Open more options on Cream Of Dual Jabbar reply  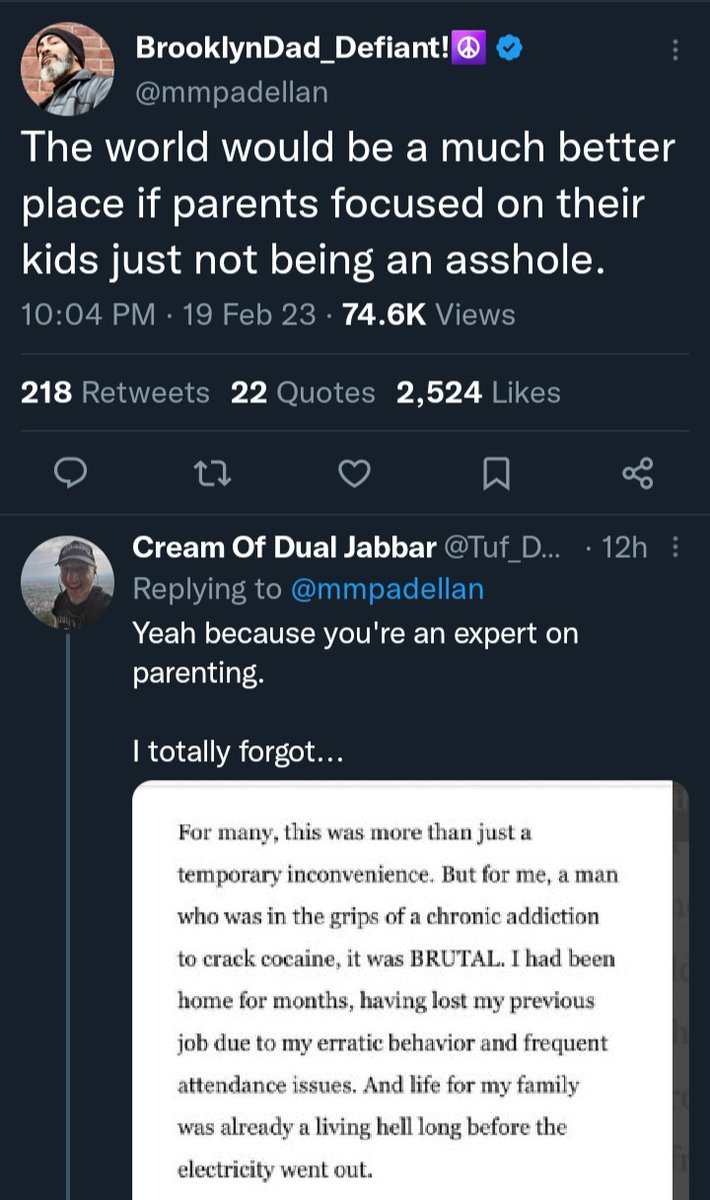(x=674, y=547)
